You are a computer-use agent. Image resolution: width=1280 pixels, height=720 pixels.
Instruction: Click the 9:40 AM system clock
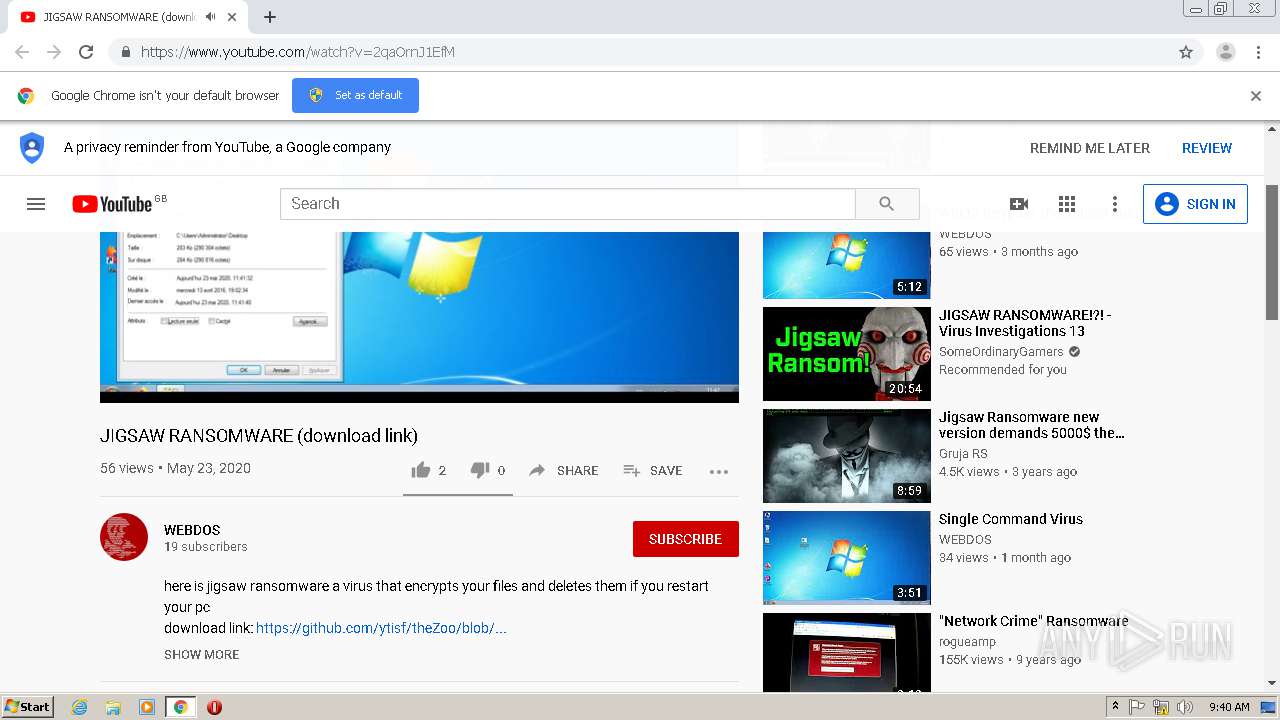pos(1229,707)
